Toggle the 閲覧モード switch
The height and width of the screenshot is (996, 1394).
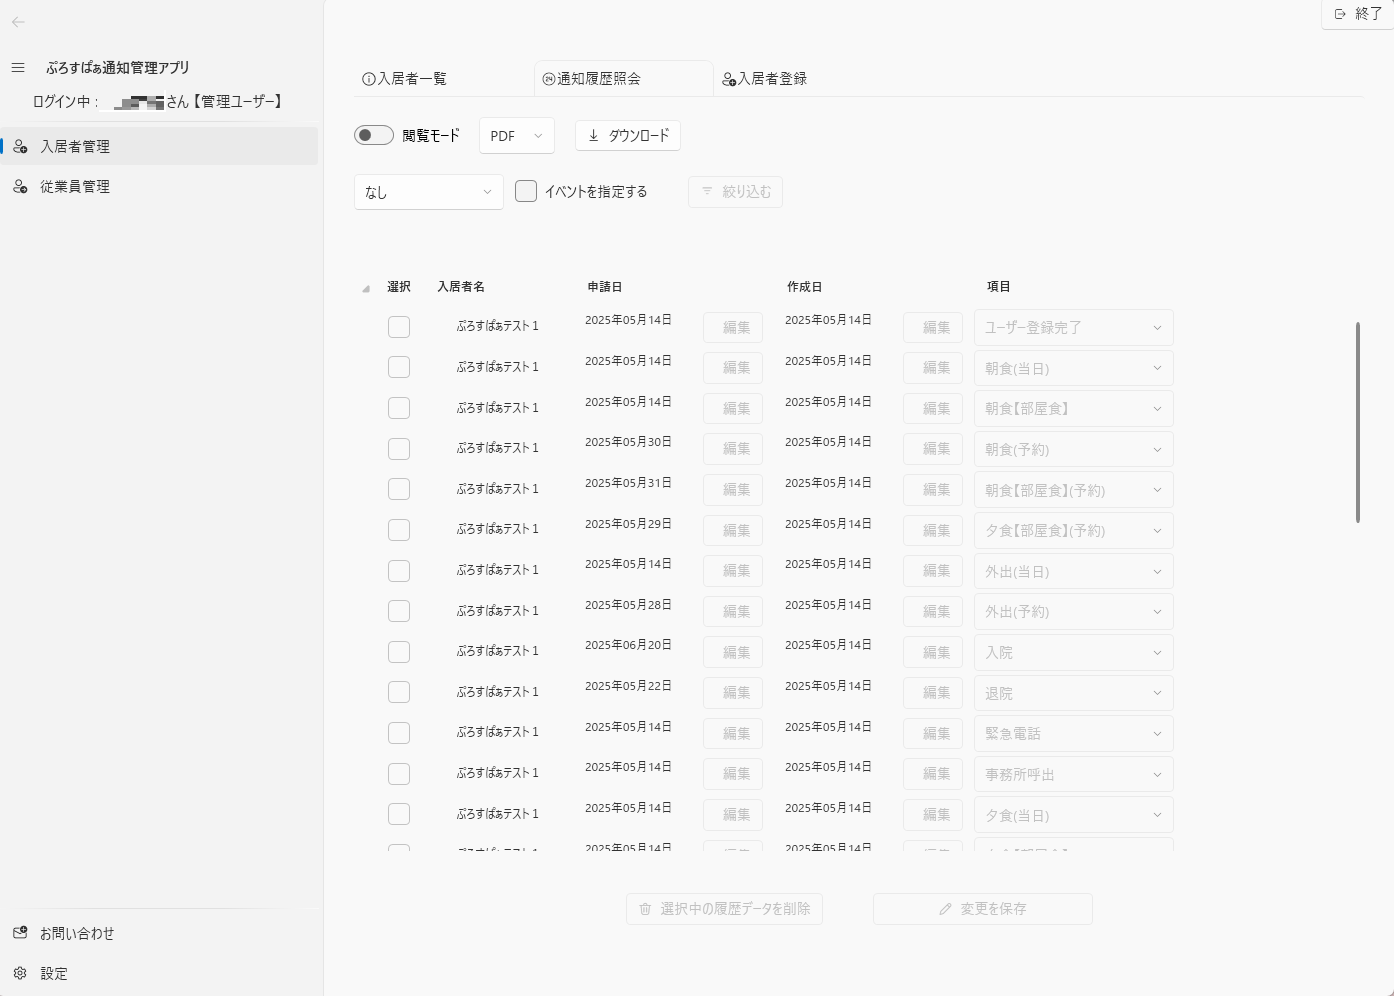pos(374,136)
